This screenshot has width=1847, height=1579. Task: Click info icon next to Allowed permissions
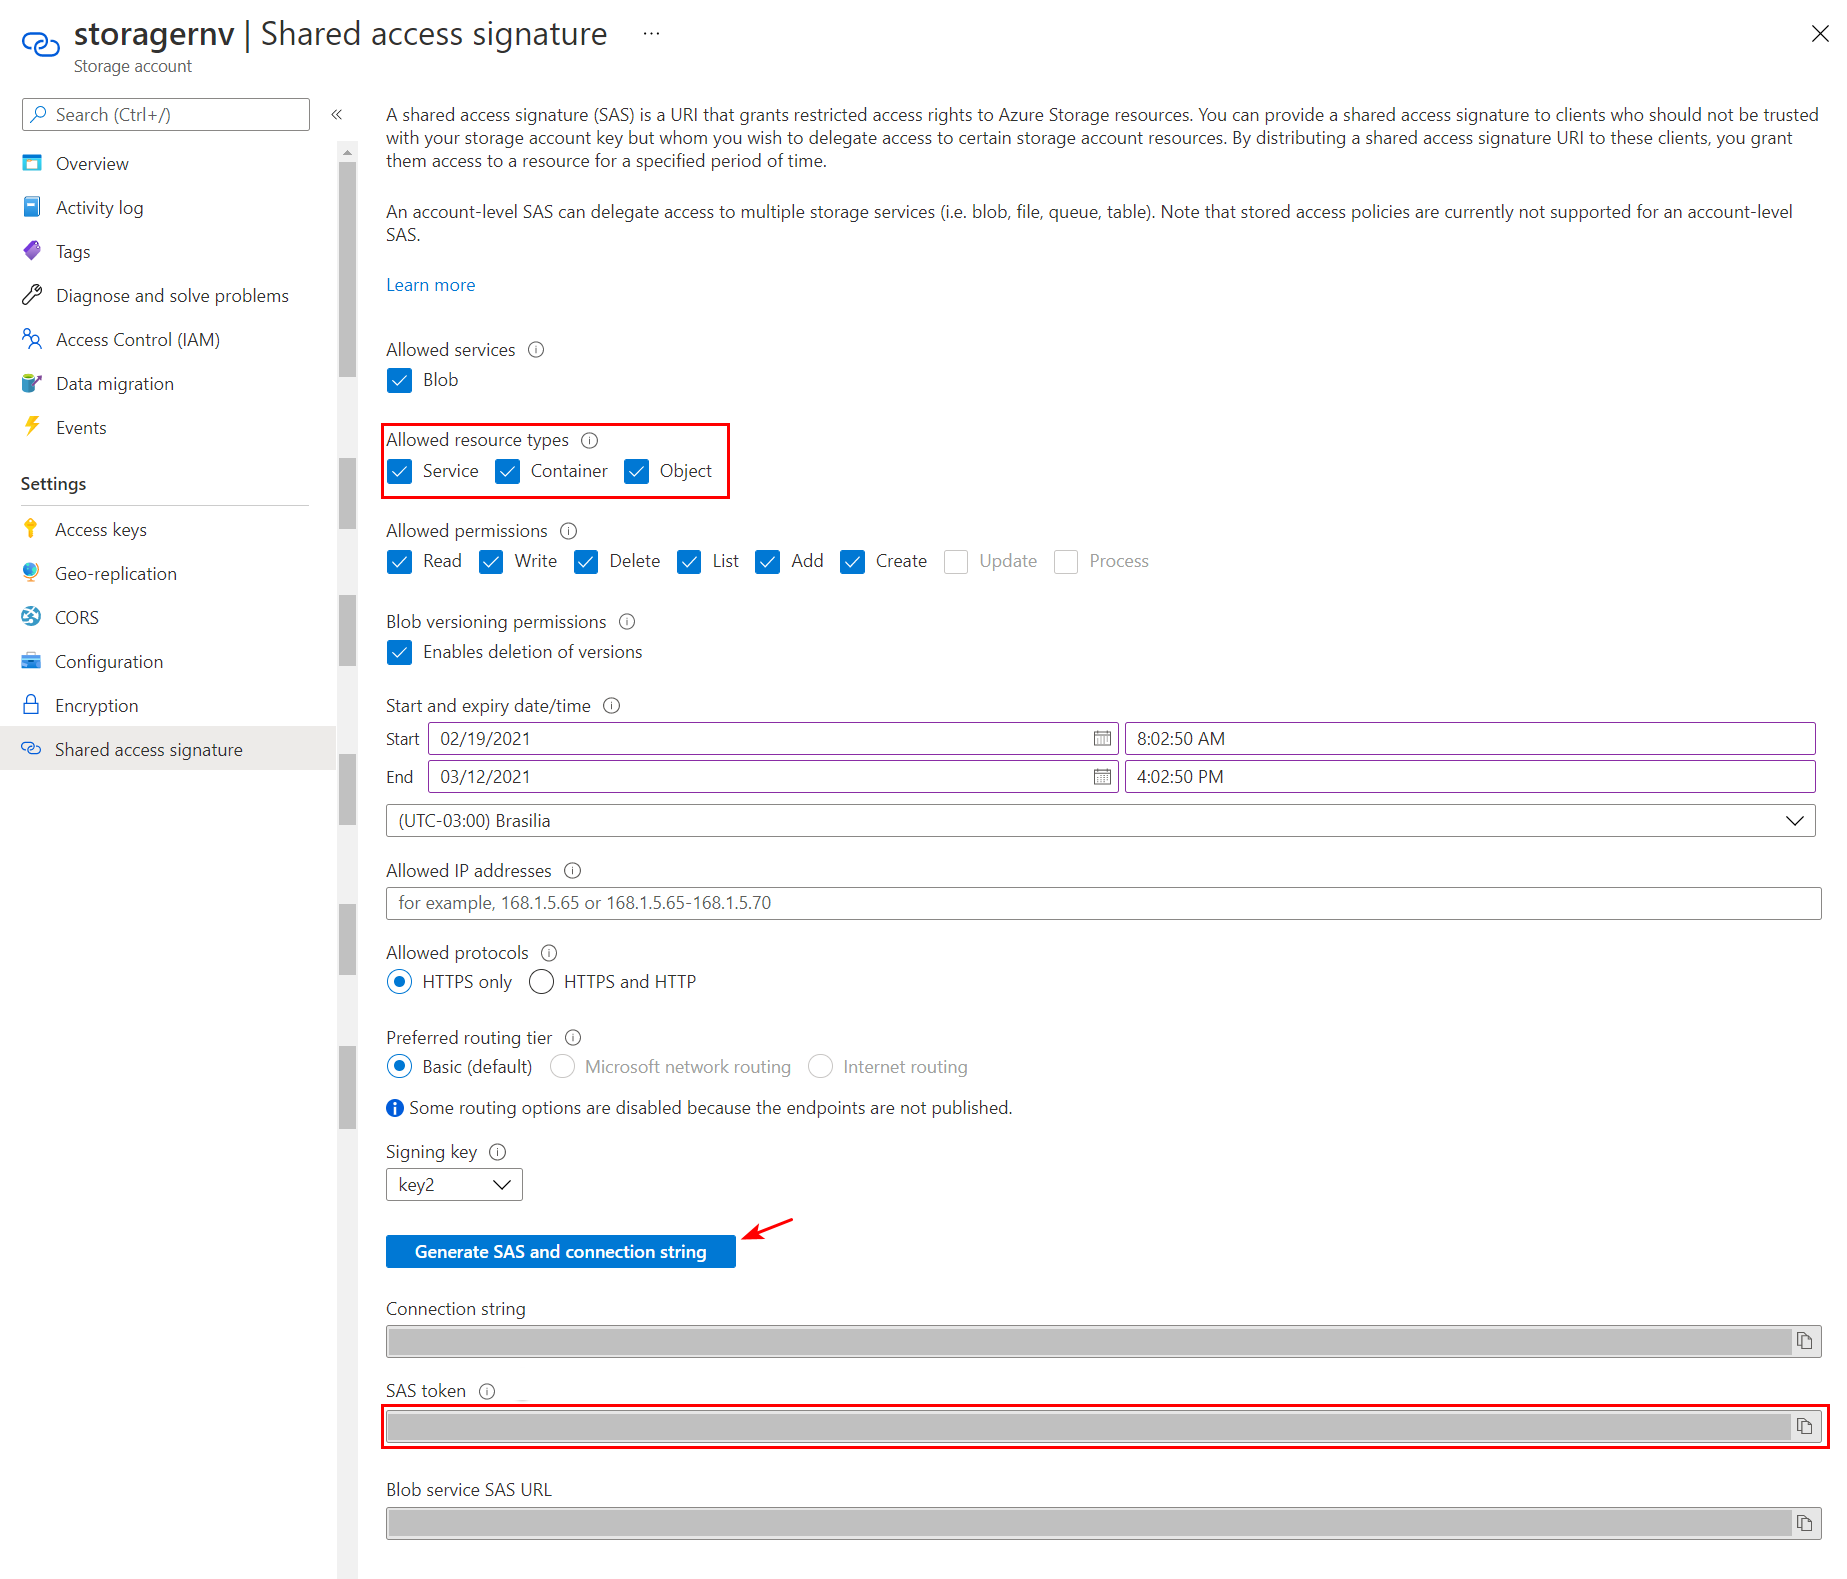tap(569, 531)
